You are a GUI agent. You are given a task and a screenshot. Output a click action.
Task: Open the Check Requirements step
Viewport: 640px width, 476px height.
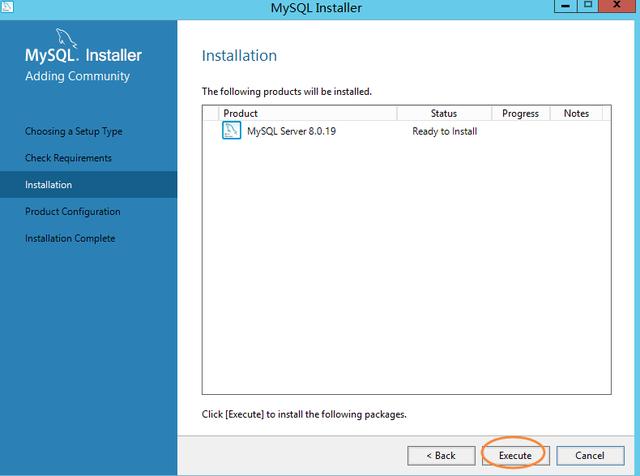(x=68, y=158)
